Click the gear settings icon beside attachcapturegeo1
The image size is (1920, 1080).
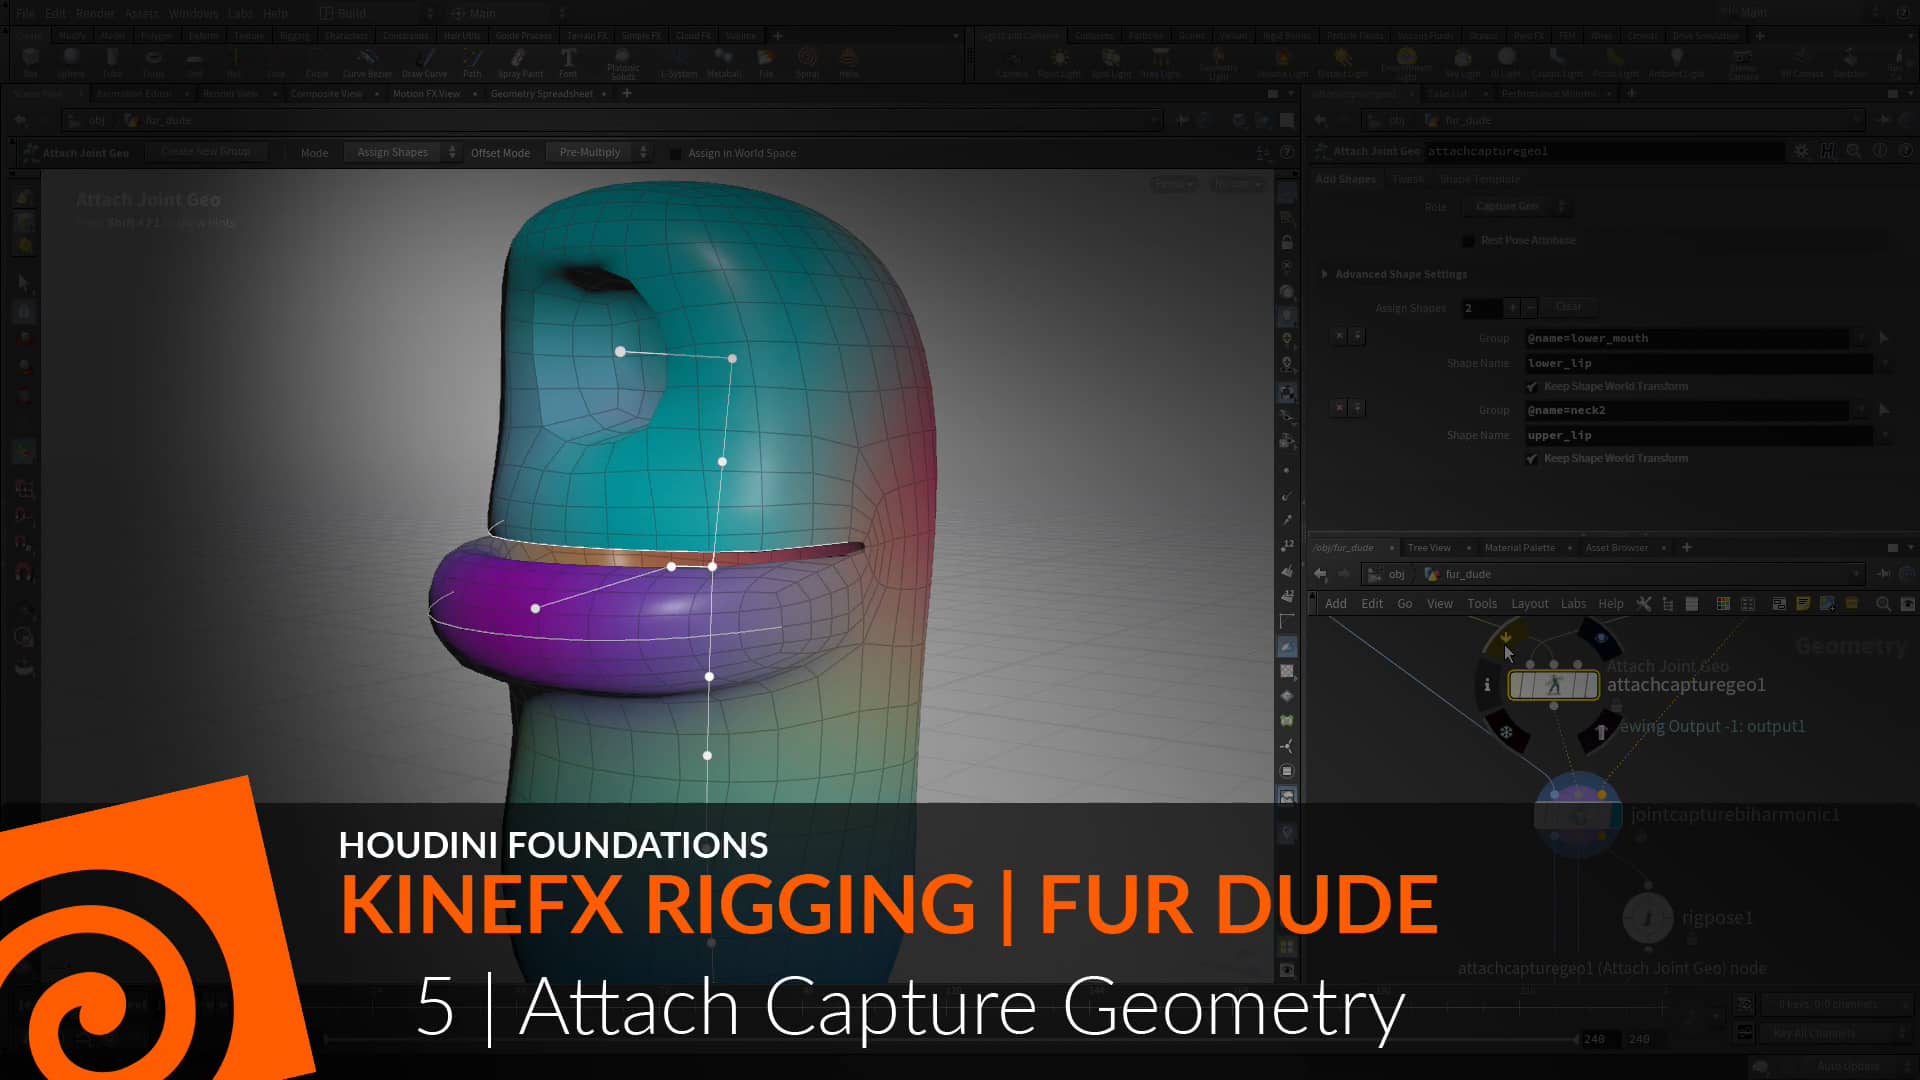pyautogui.click(x=1801, y=152)
